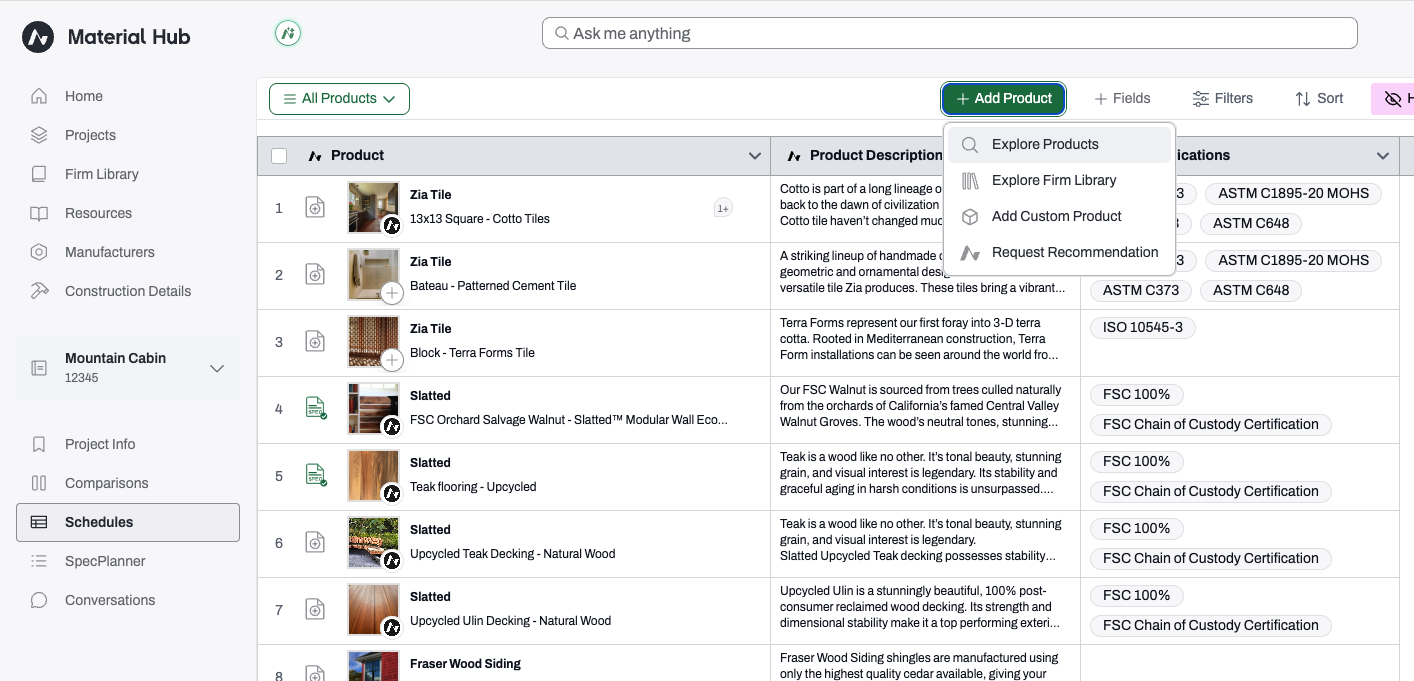Click the Ask me anything search field
The height and width of the screenshot is (681, 1414).
tap(949, 33)
